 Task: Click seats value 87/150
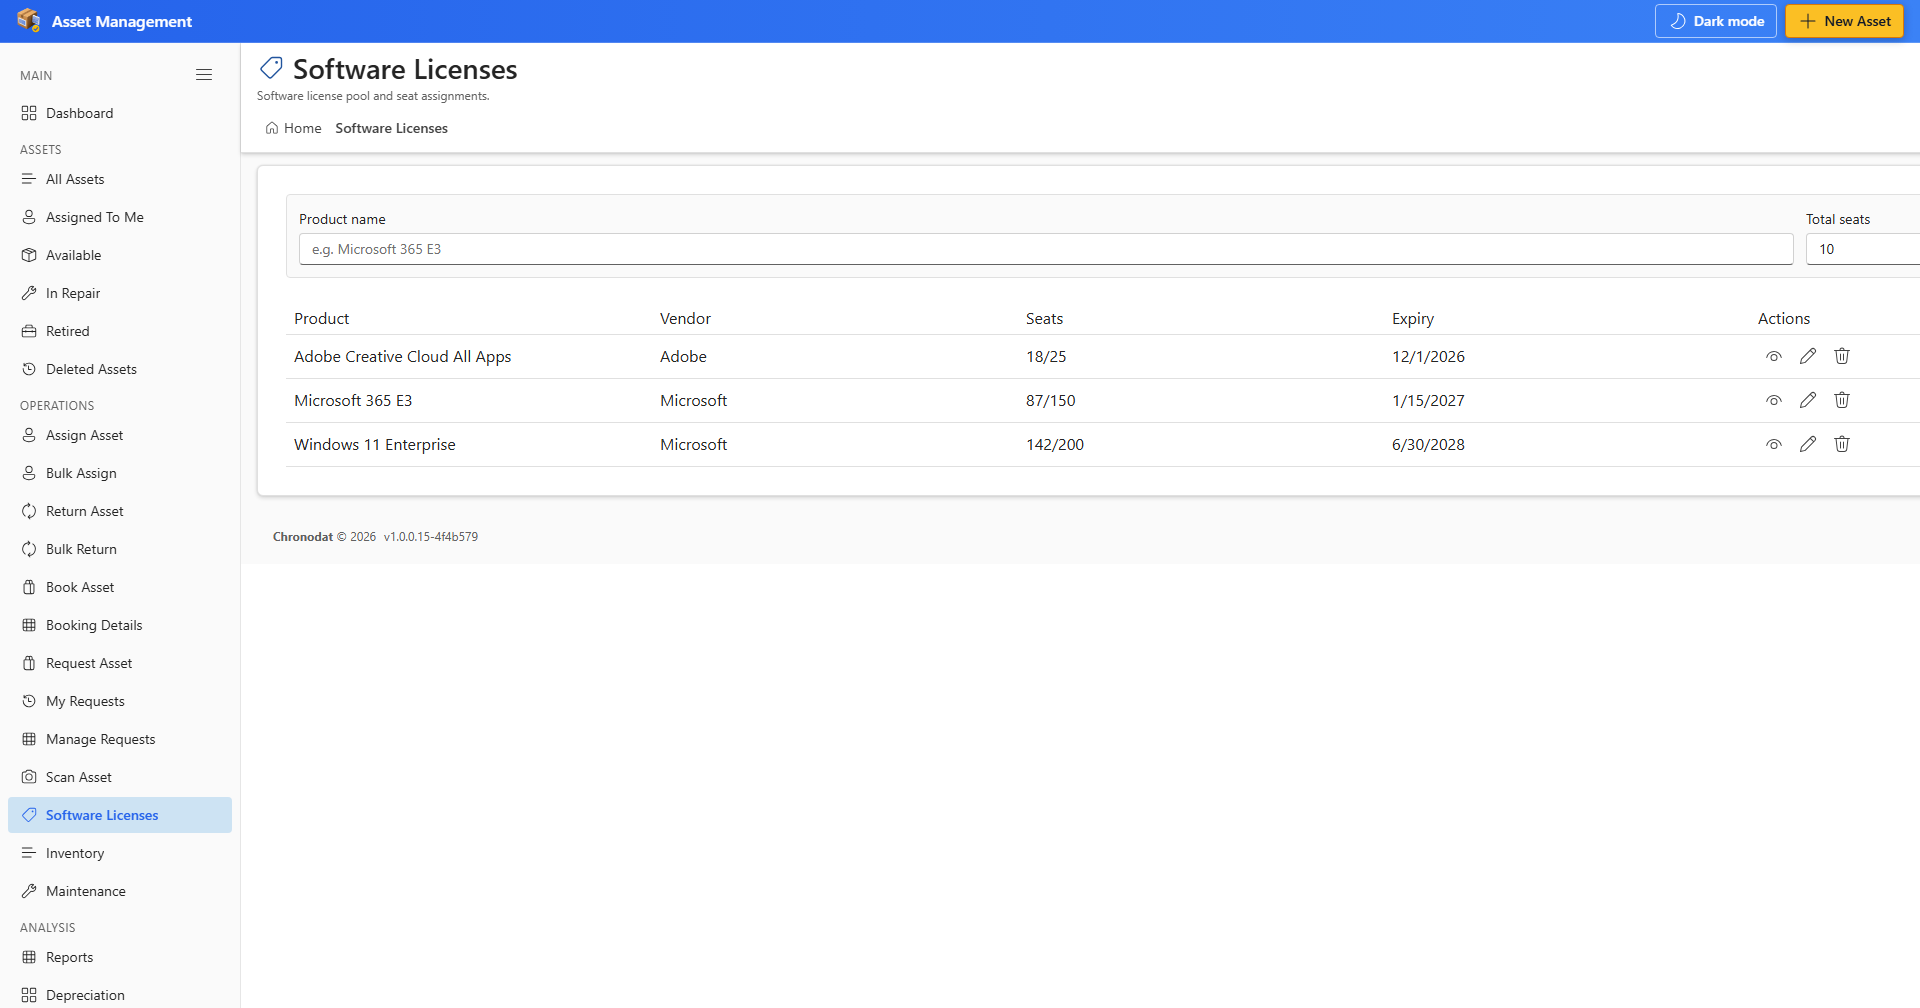[x=1050, y=401]
